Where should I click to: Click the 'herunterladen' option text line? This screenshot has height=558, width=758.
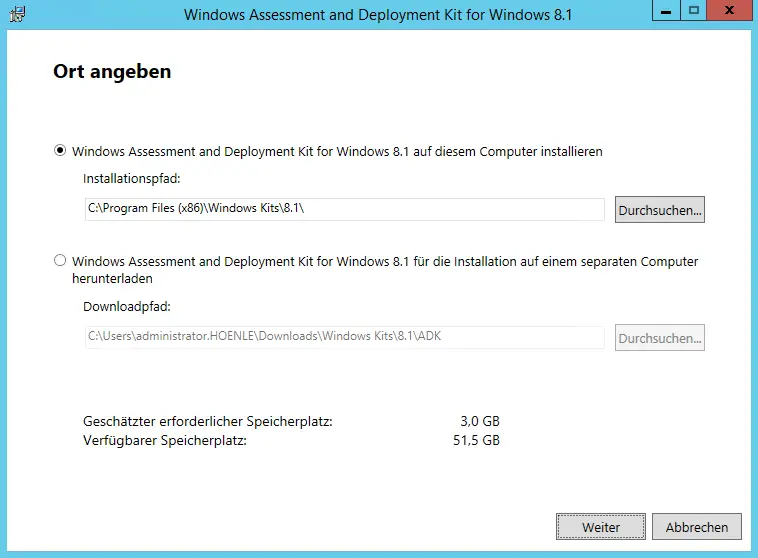click(x=112, y=279)
